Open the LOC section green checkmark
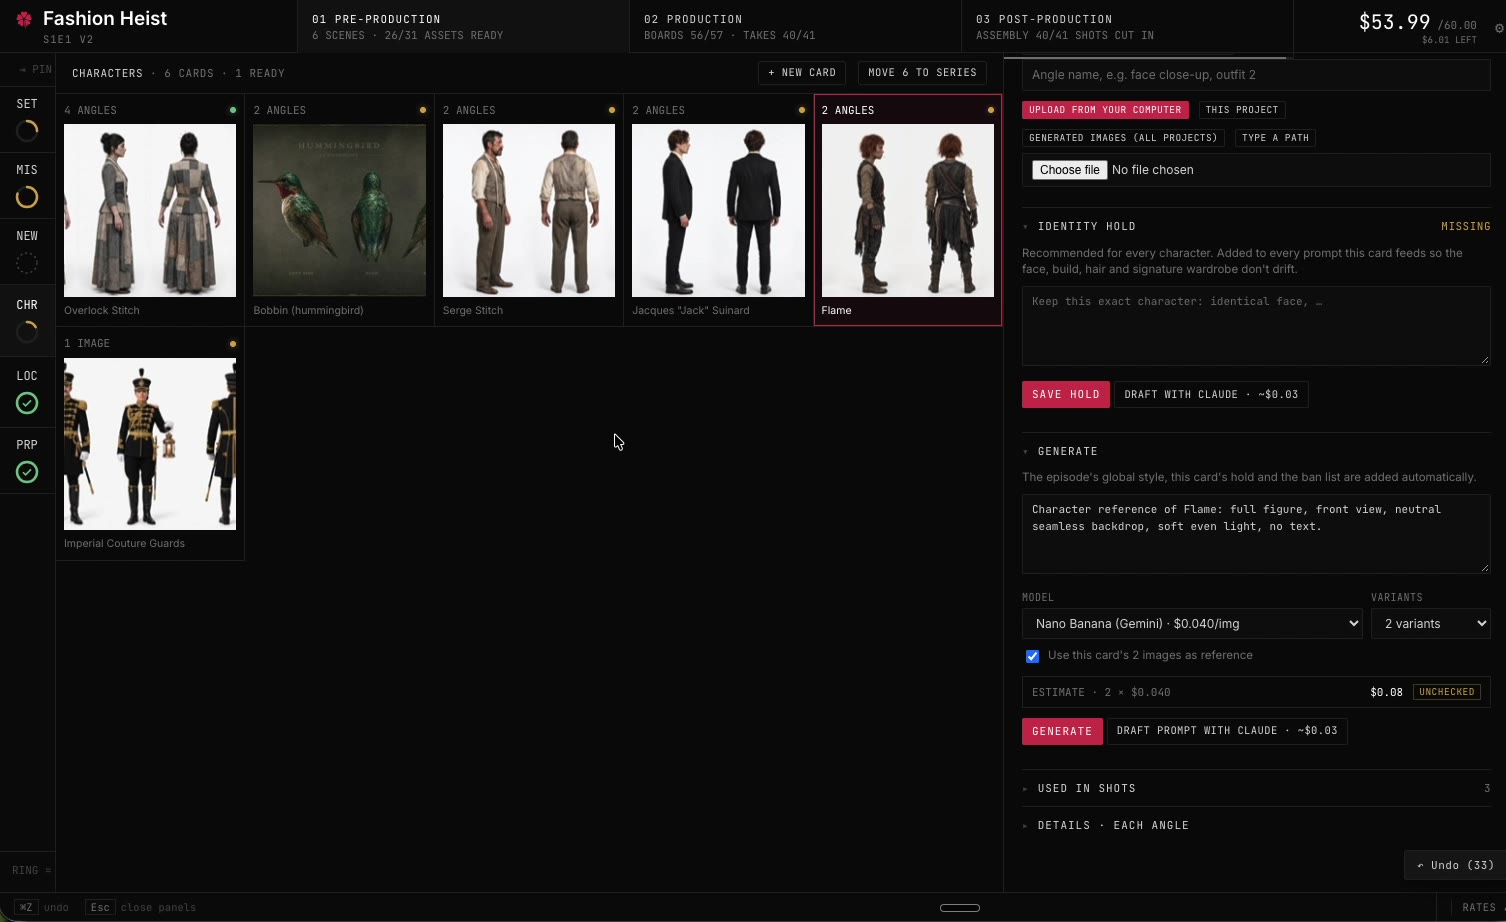The image size is (1506, 922). (x=27, y=403)
